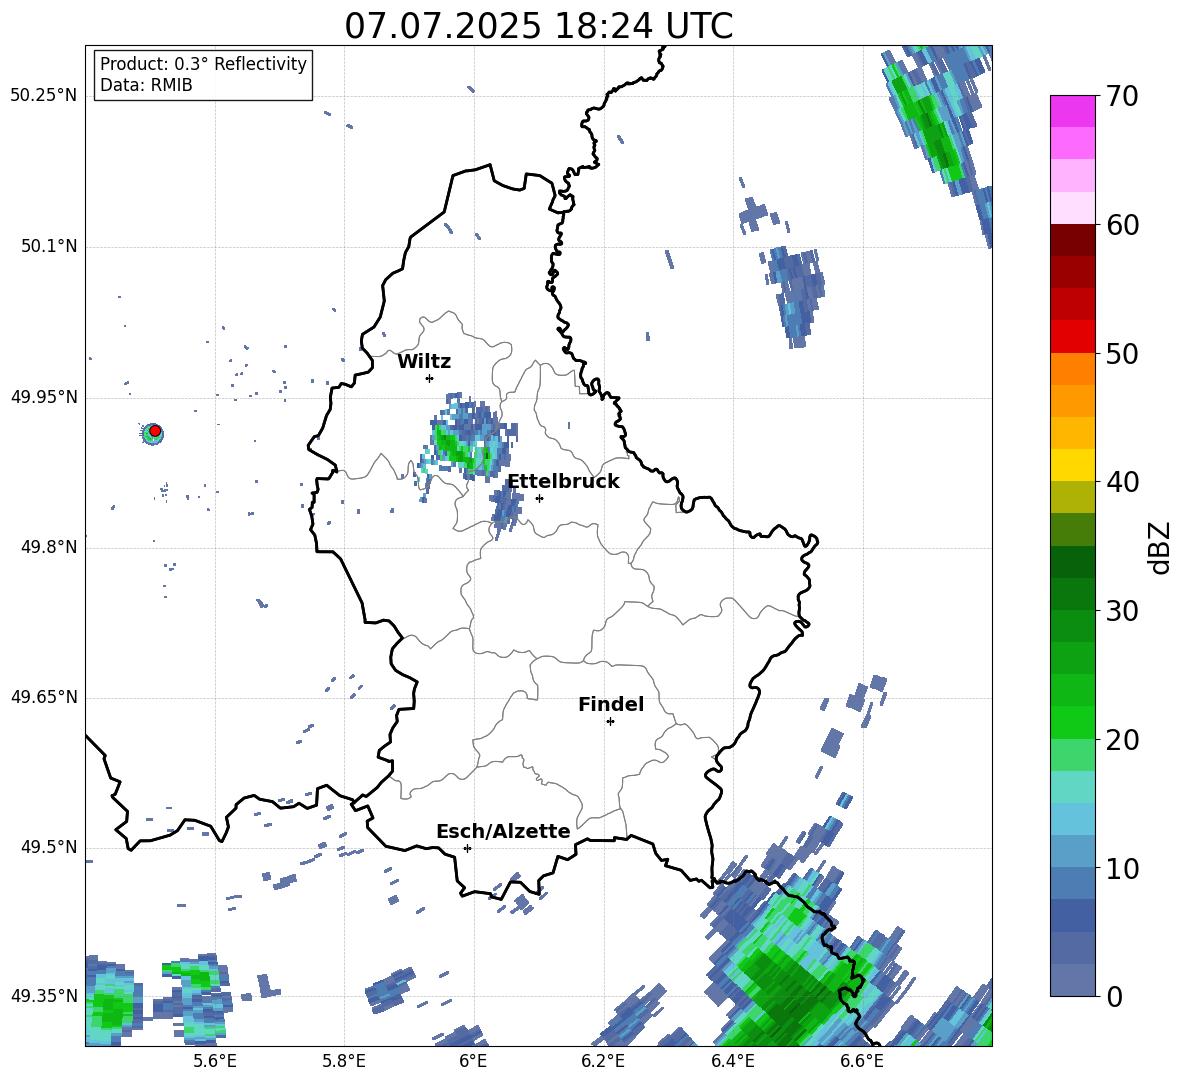1184x1081 pixels.
Task: Click the 49.65°N latitude label
Action: pos(44,696)
